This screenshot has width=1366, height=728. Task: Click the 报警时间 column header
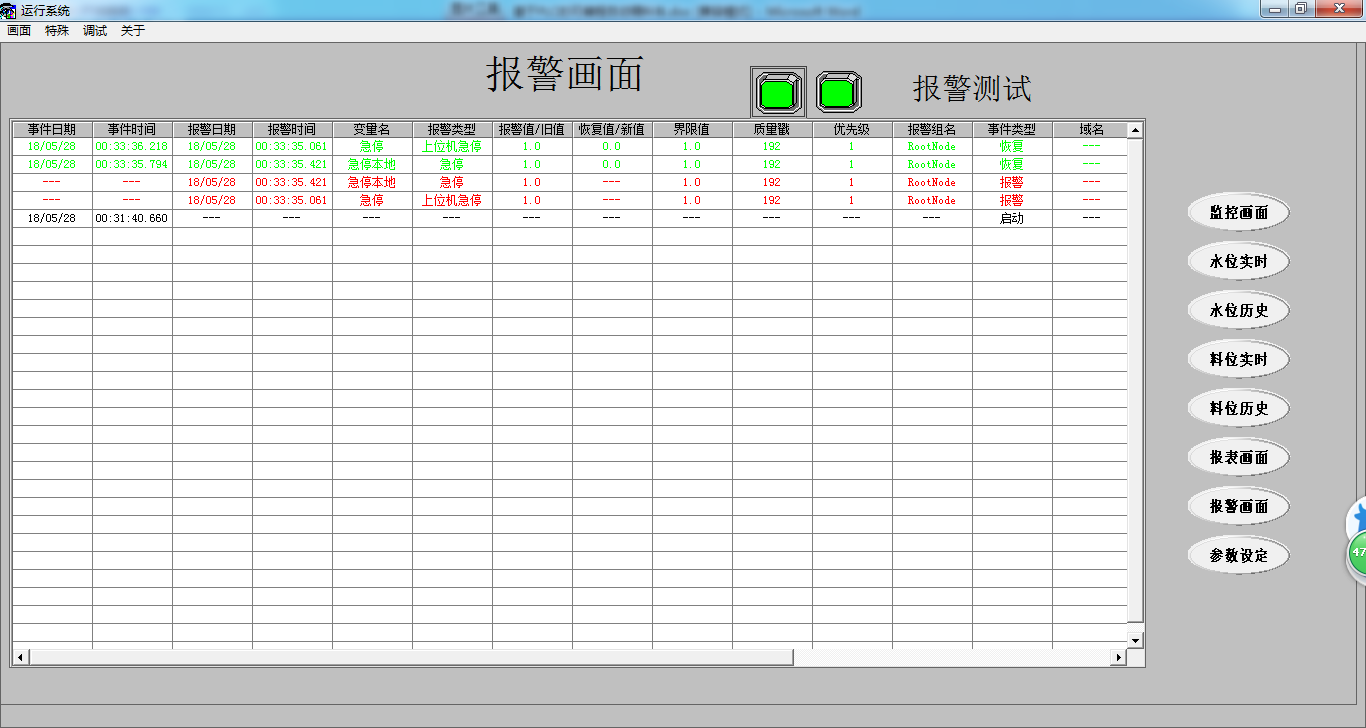pyautogui.click(x=292, y=130)
